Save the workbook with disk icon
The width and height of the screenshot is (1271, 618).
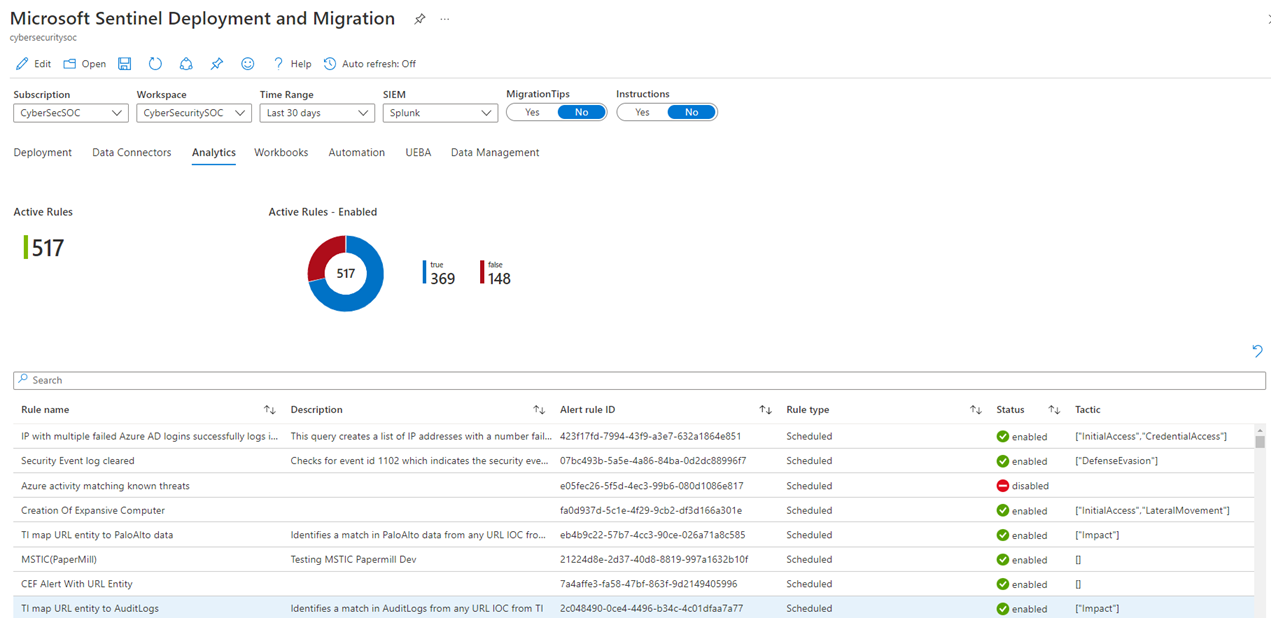pyautogui.click(x=125, y=64)
